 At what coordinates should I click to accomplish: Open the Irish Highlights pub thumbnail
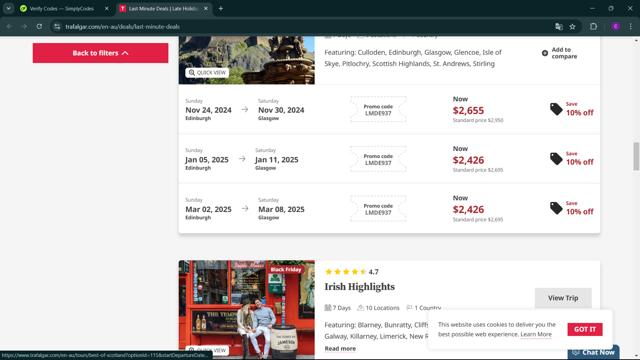pyautogui.click(x=247, y=309)
